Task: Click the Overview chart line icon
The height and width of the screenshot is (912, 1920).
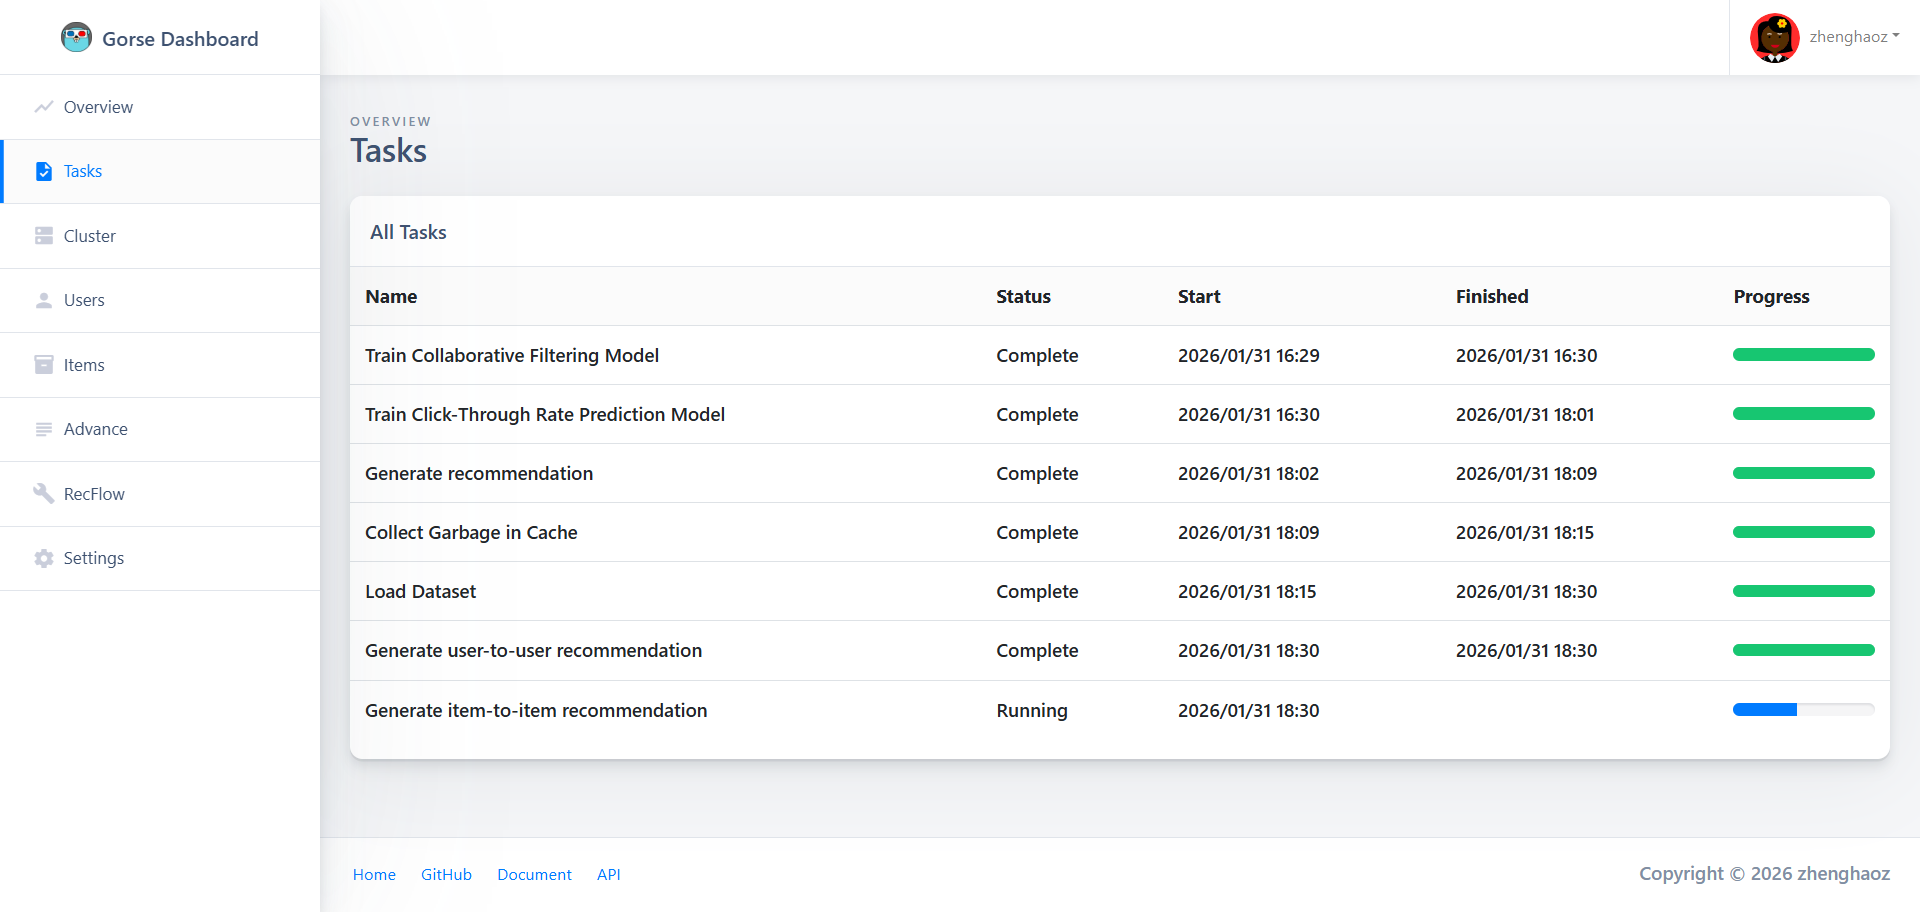Action: point(43,107)
